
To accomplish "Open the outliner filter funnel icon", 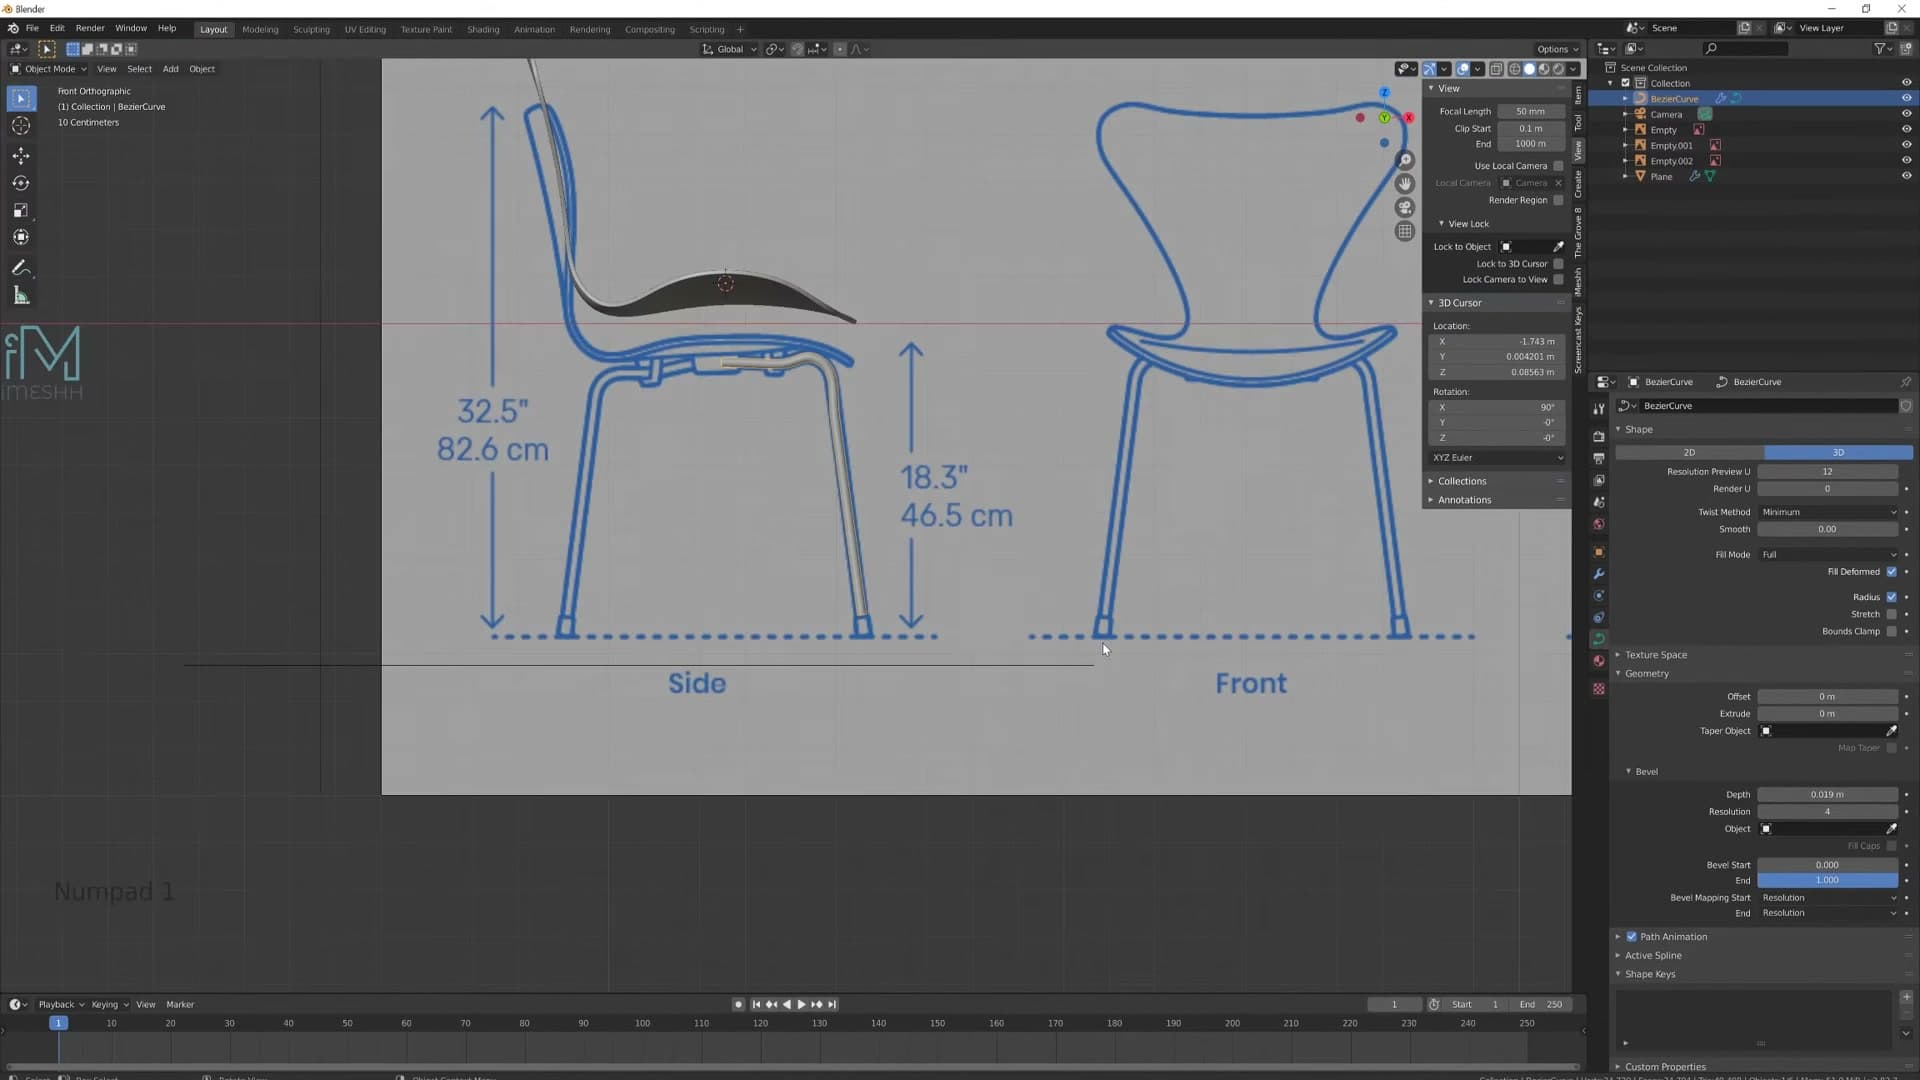I will (1880, 48).
